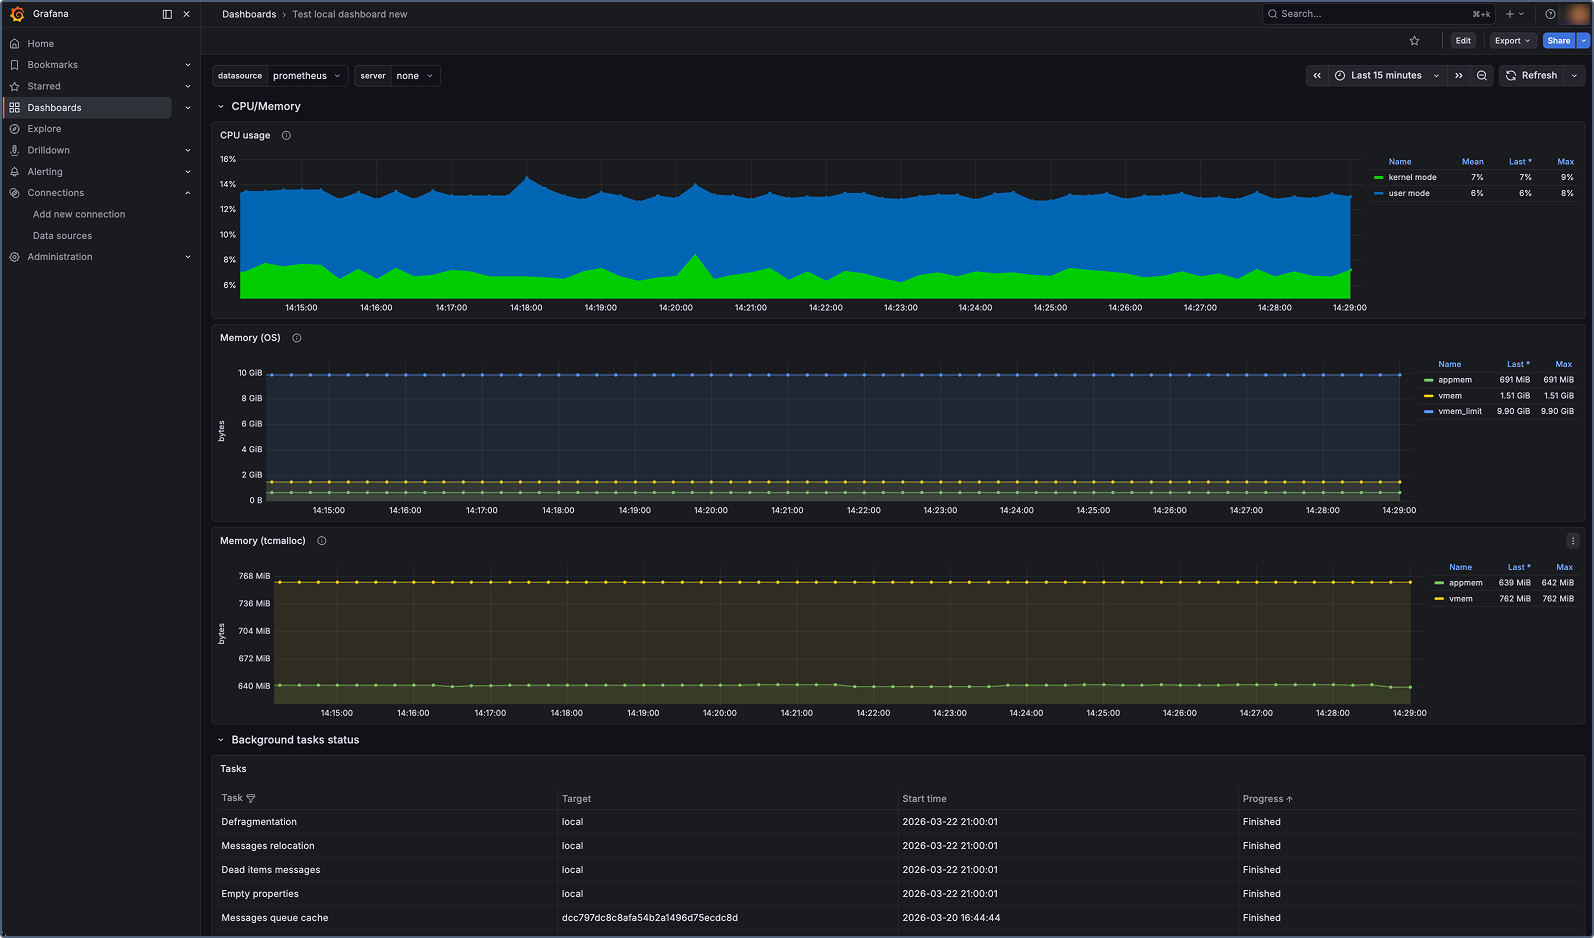Toggle vmem_limit series in Memory OS legend

pos(1459,412)
